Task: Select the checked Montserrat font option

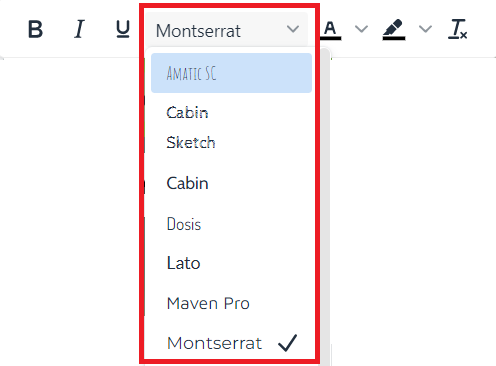Action: pyautogui.click(x=231, y=343)
